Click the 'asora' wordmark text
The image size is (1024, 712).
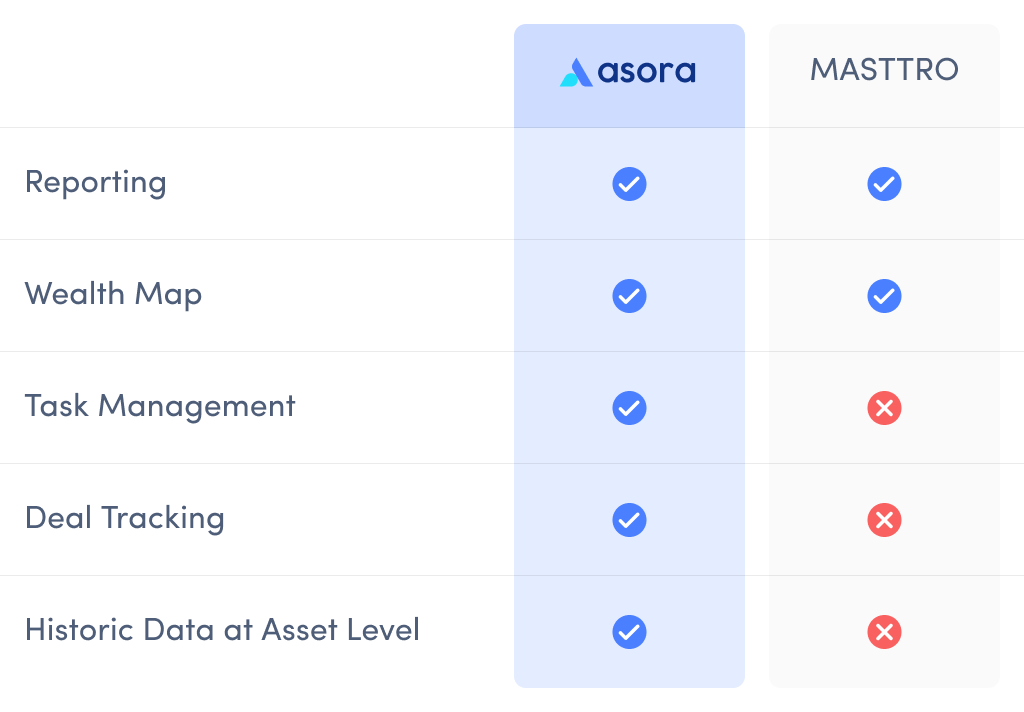coord(647,72)
